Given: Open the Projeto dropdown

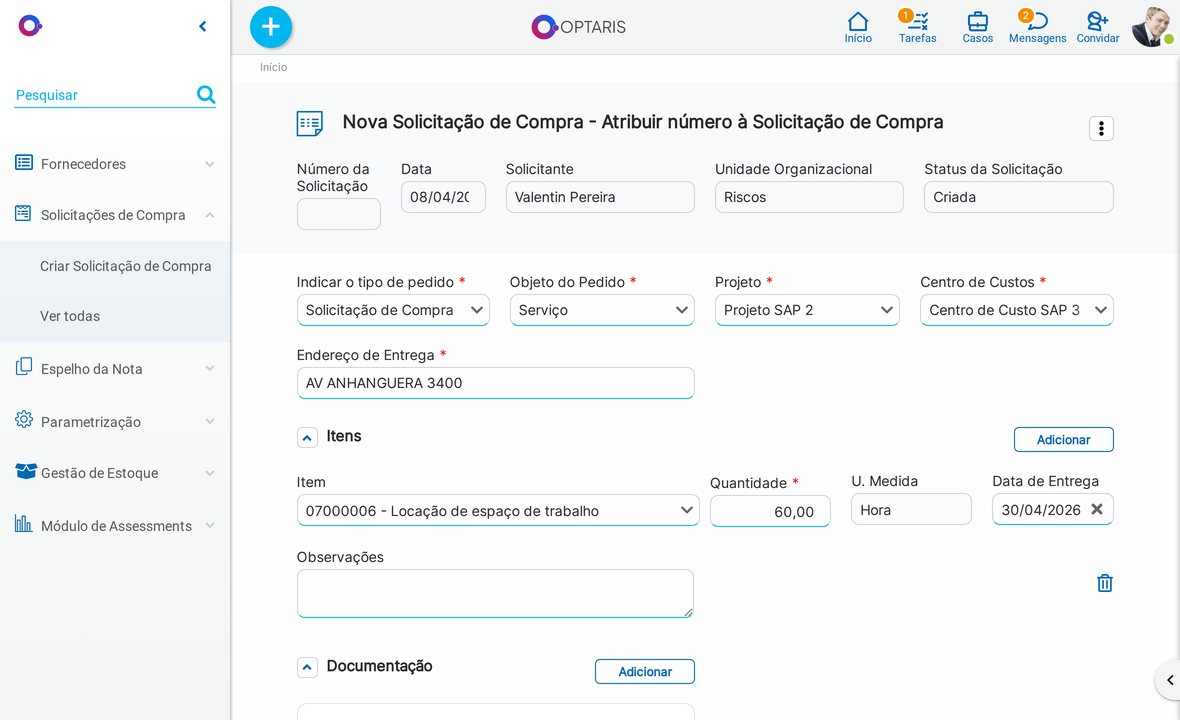Looking at the screenshot, I should pyautogui.click(x=807, y=310).
